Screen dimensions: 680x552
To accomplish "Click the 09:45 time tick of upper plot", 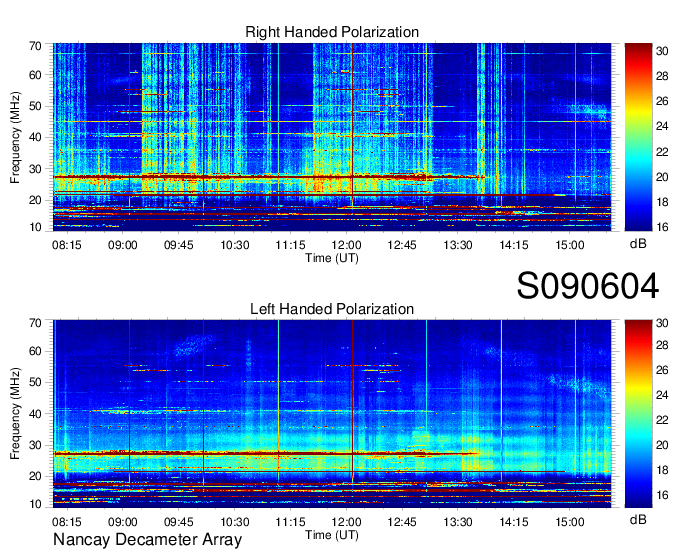I will coord(179,245).
